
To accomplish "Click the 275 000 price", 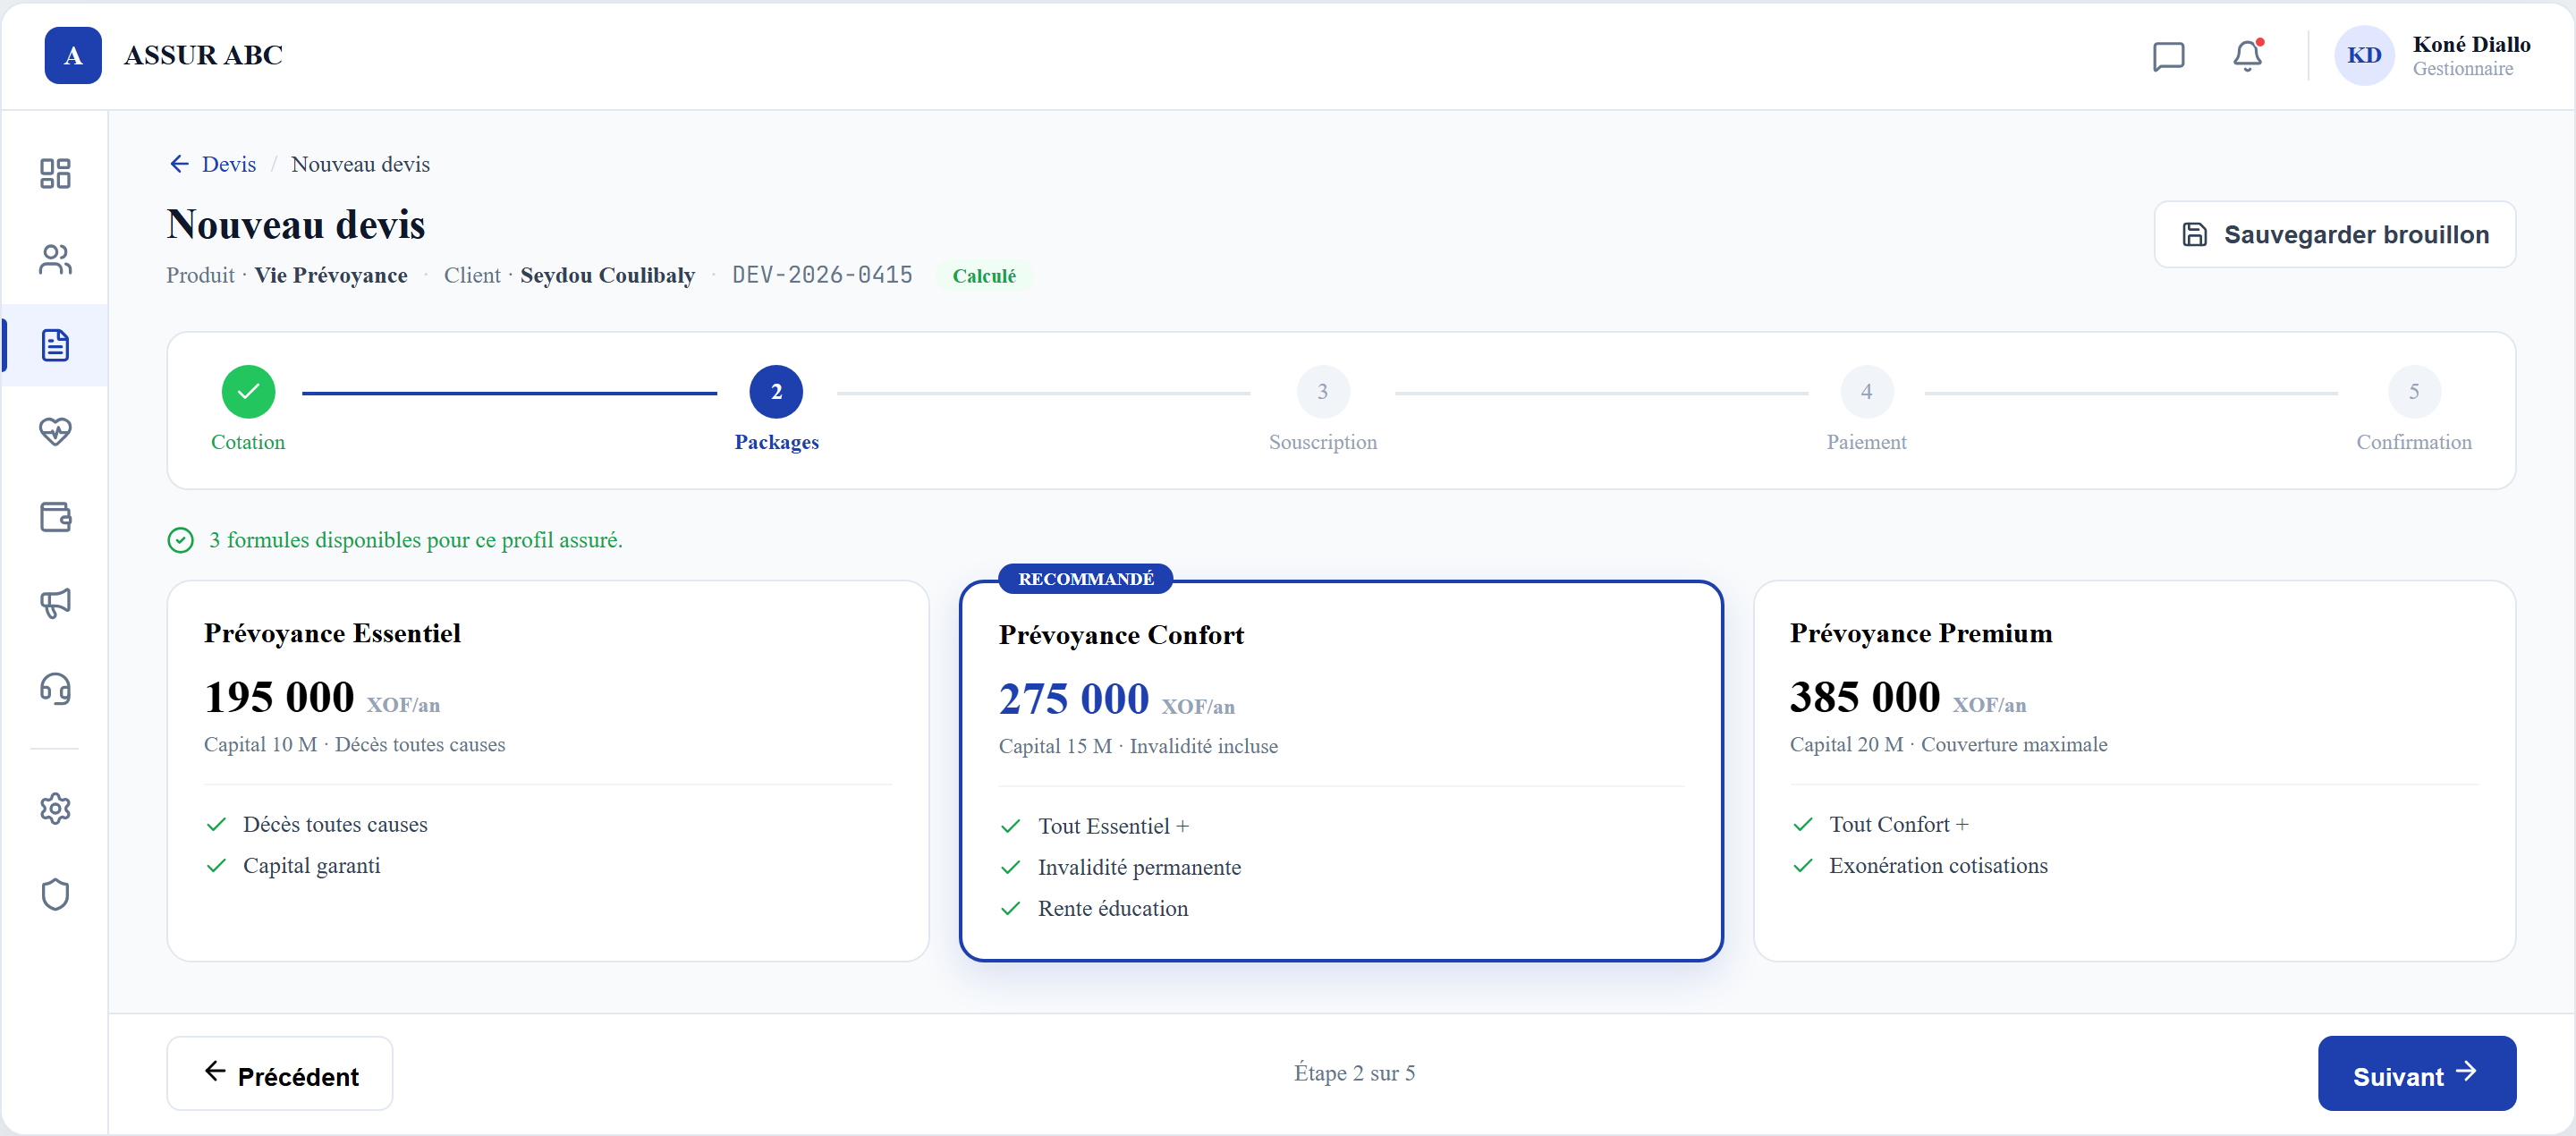I will [x=1074, y=699].
